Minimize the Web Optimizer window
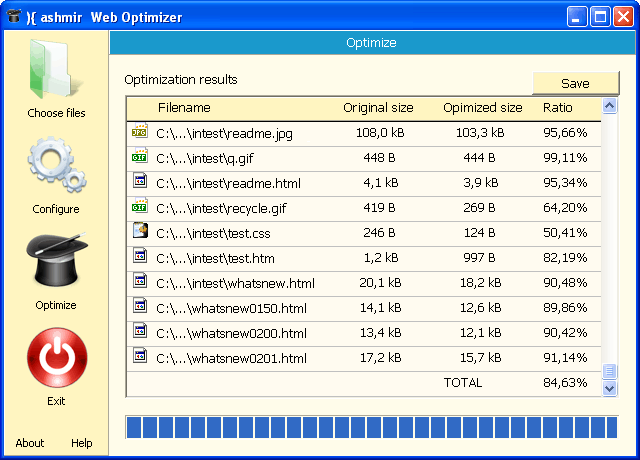The height and width of the screenshot is (460, 640). (x=577, y=17)
